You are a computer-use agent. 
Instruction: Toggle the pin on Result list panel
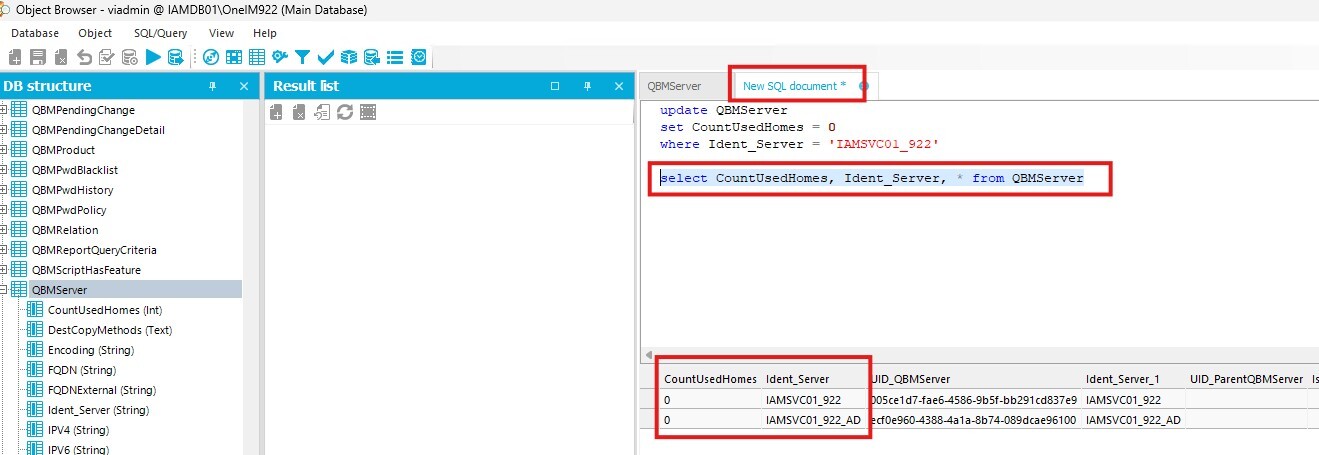(x=588, y=86)
